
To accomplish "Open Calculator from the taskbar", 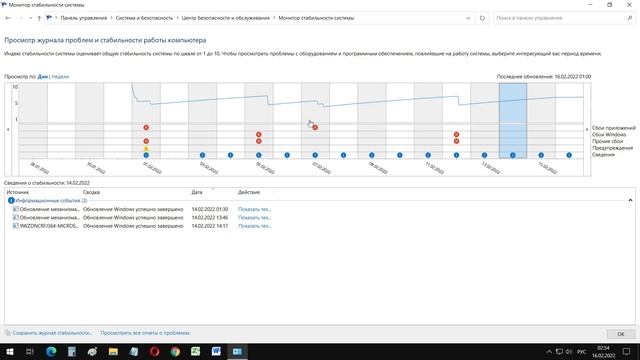I will (x=72, y=351).
